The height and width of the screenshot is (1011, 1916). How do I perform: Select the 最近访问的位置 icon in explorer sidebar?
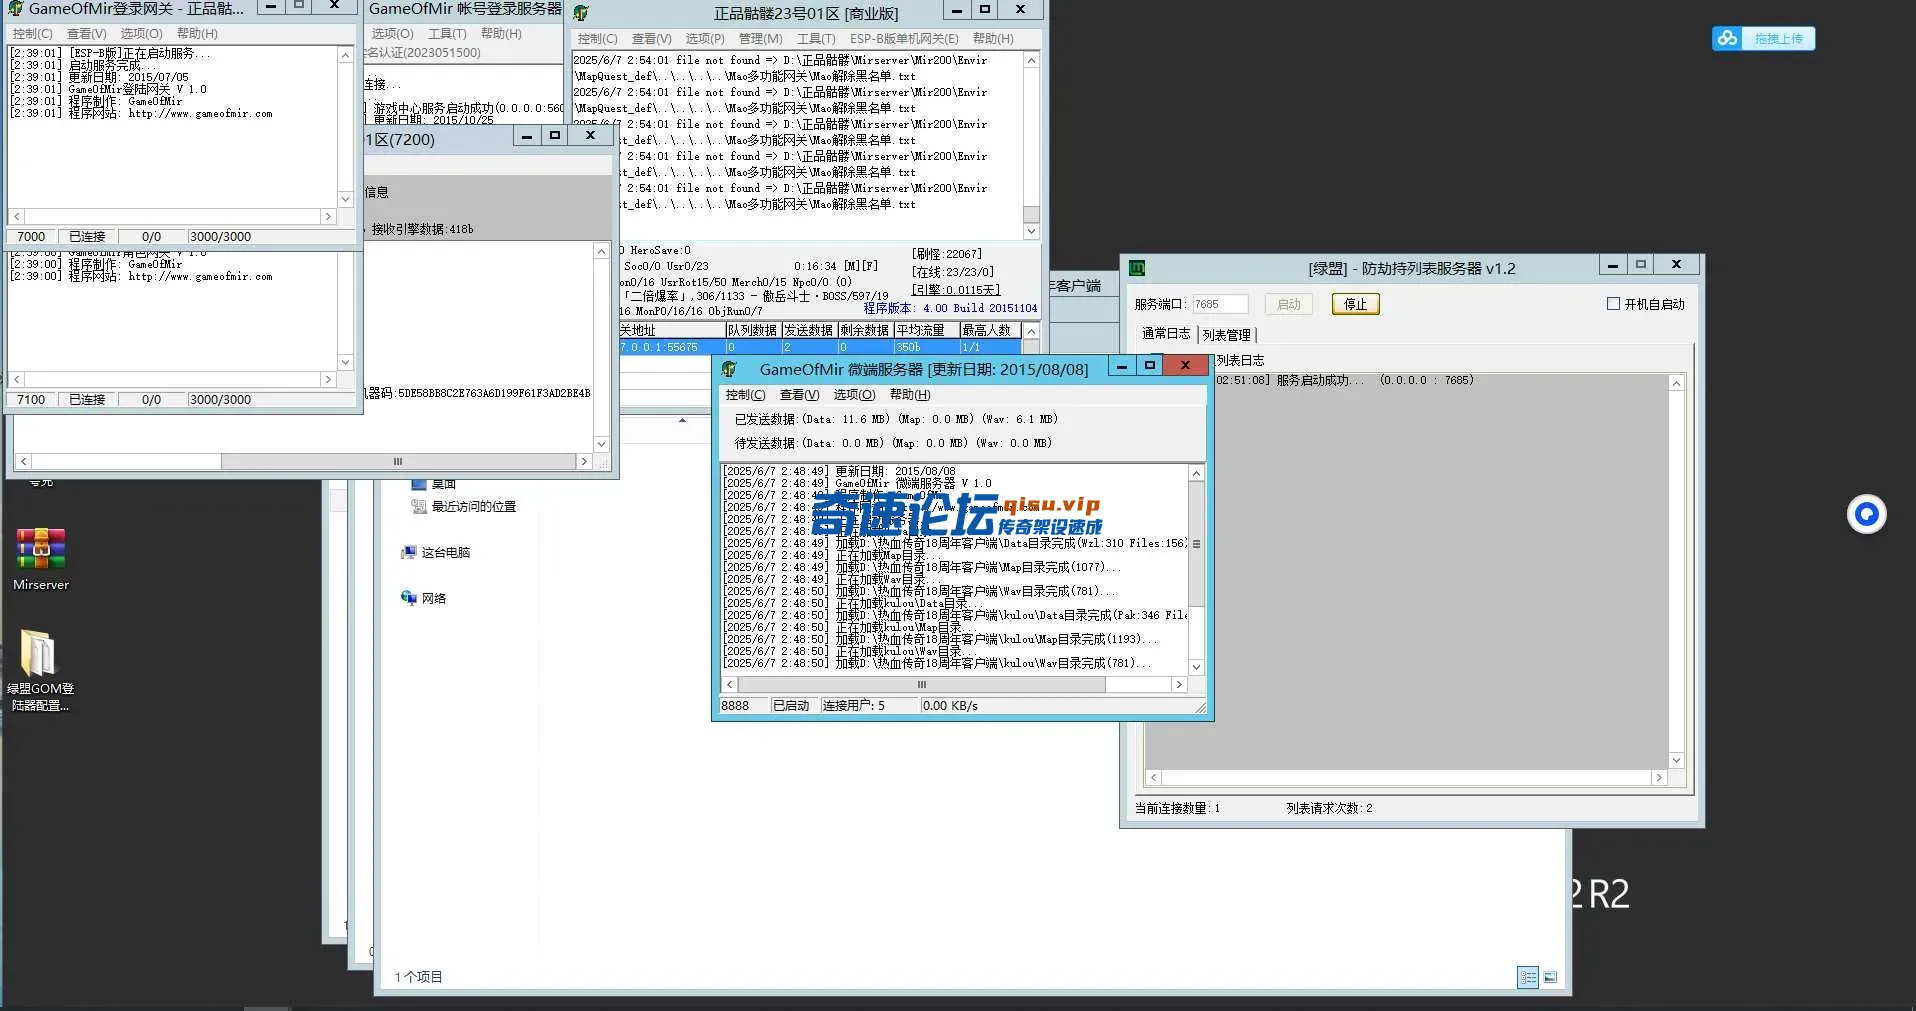419,506
